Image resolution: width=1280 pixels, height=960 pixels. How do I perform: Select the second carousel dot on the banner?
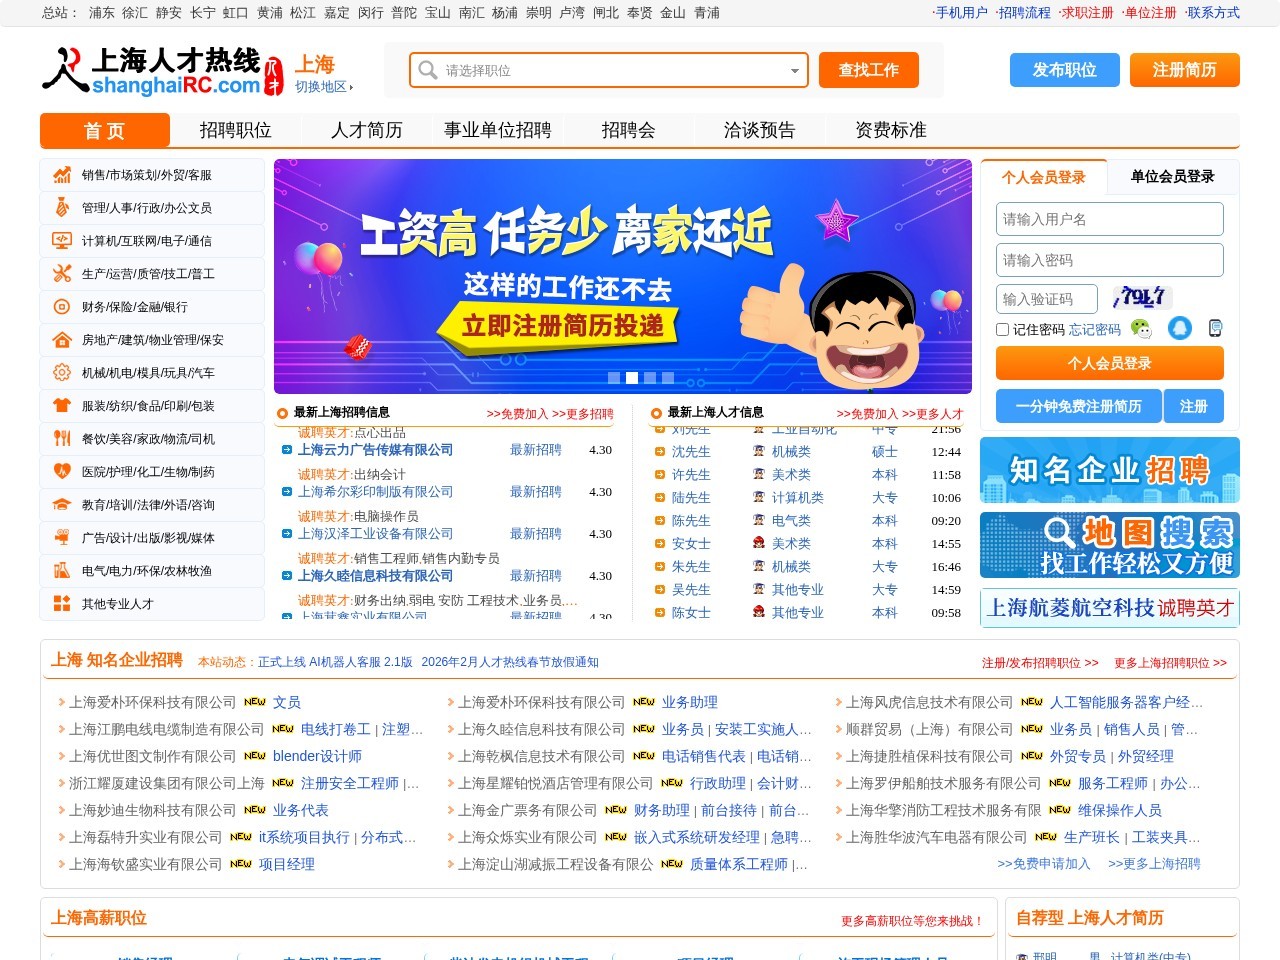[x=632, y=378]
